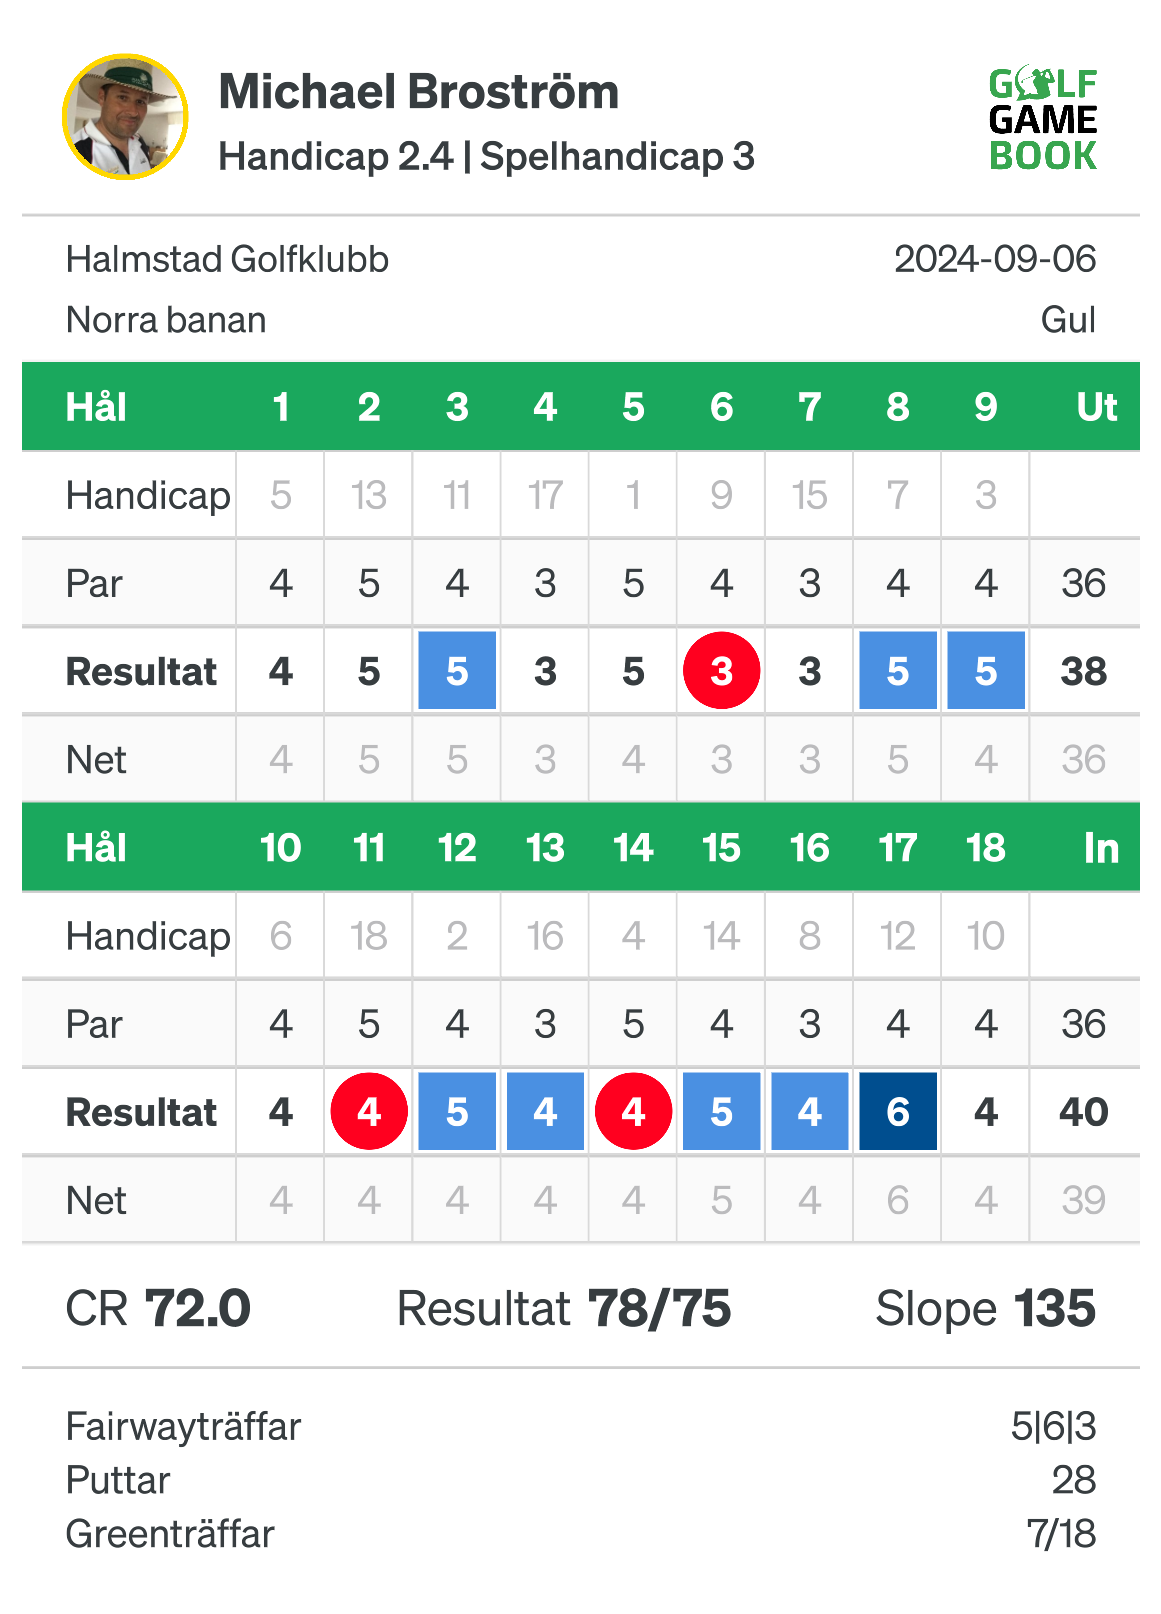
Task: Click the player name Michael Broström
Action: 419,92
